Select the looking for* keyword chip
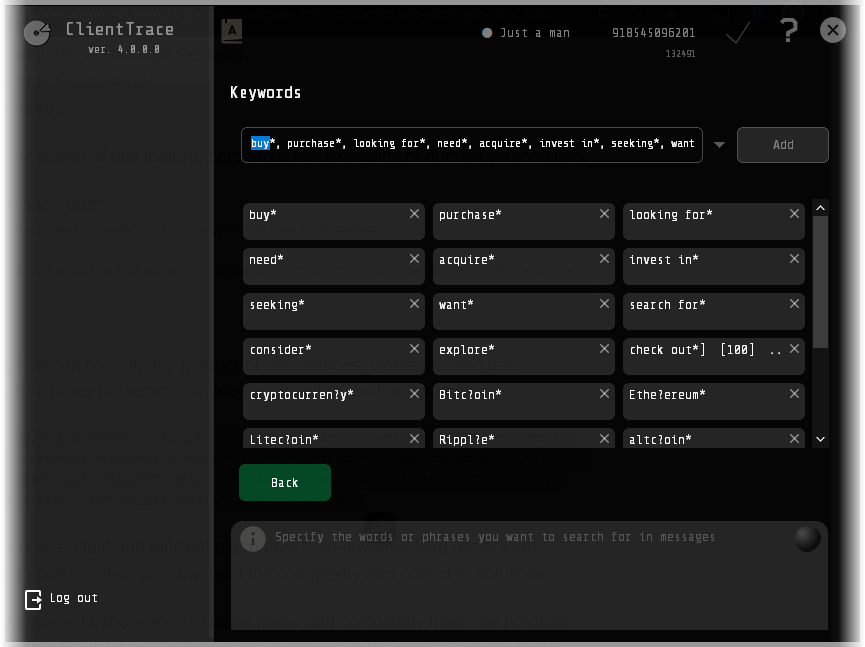This screenshot has width=865, height=647. (x=714, y=221)
